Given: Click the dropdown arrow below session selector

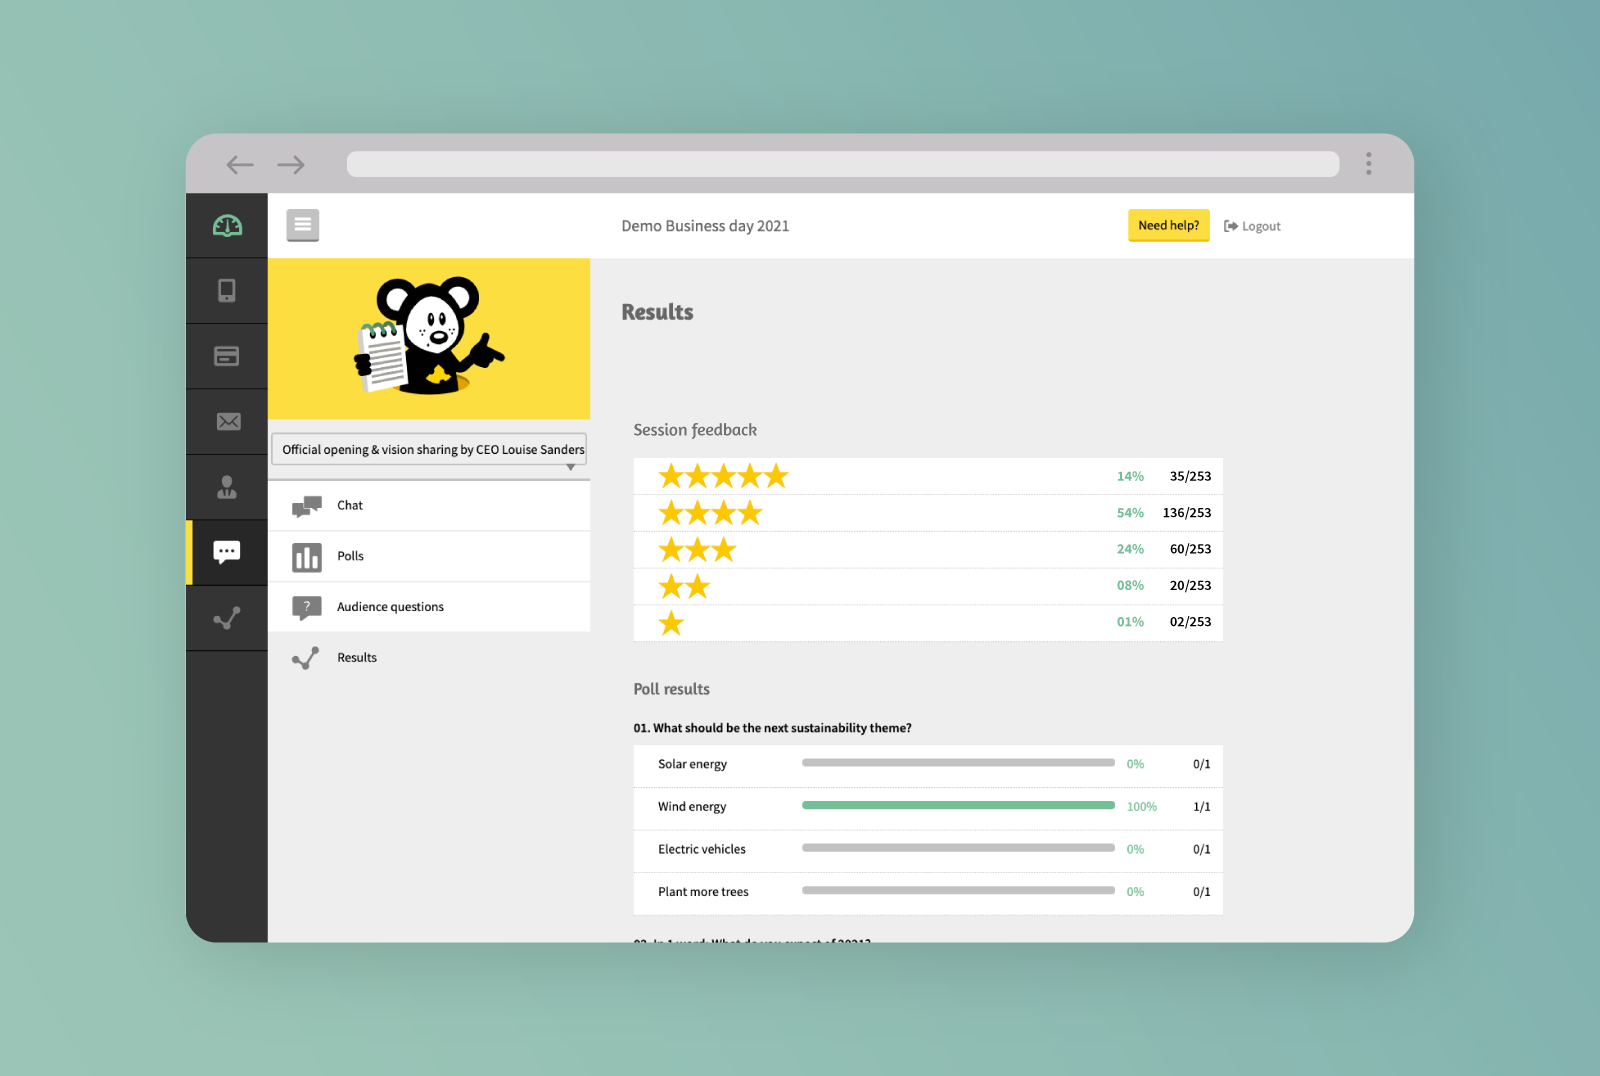Looking at the screenshot, I should coord(571,467).
